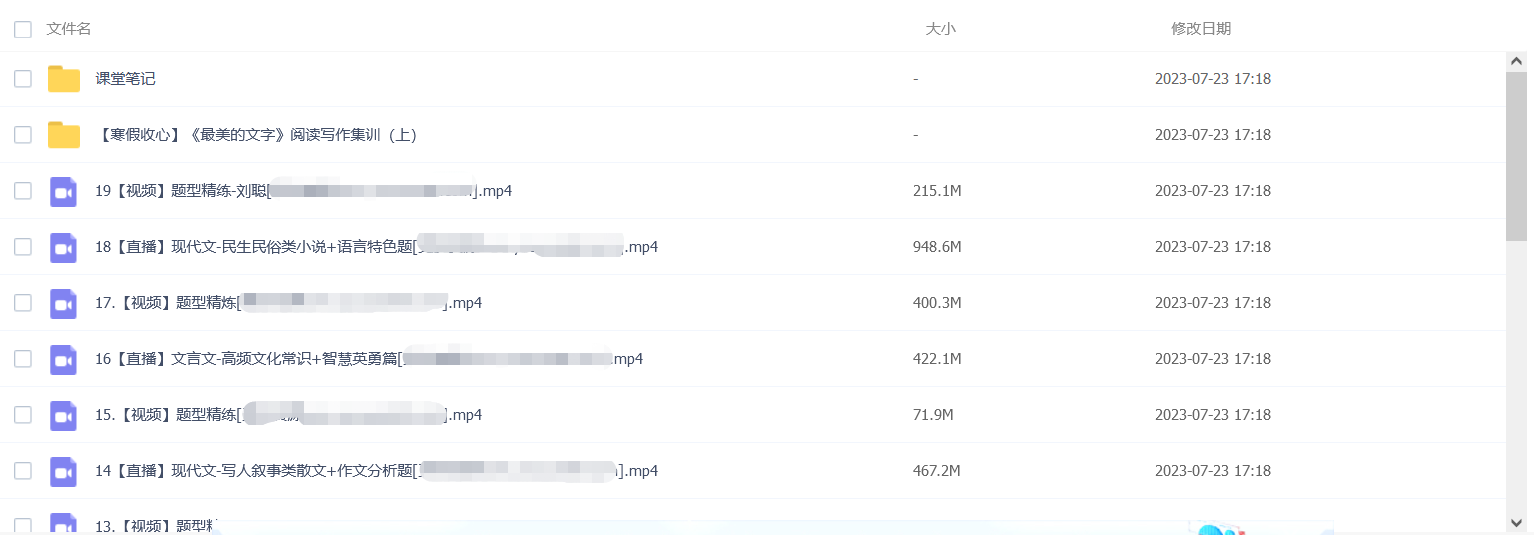The image size is (1534, 535).
Task: Sort files by 修改日期 column header
Action: tap(1201, 29)
